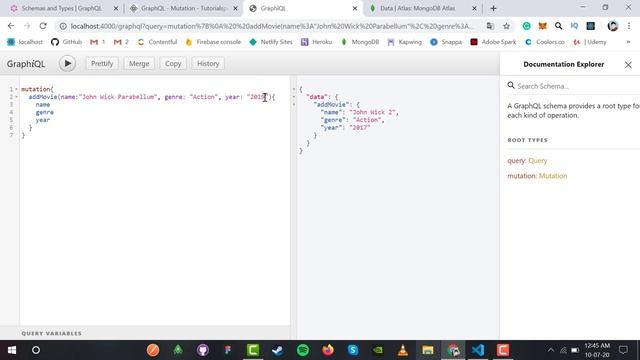Open Firefox from the taskbar
Viewport: 640px width, 360px height.
[328, 350]
